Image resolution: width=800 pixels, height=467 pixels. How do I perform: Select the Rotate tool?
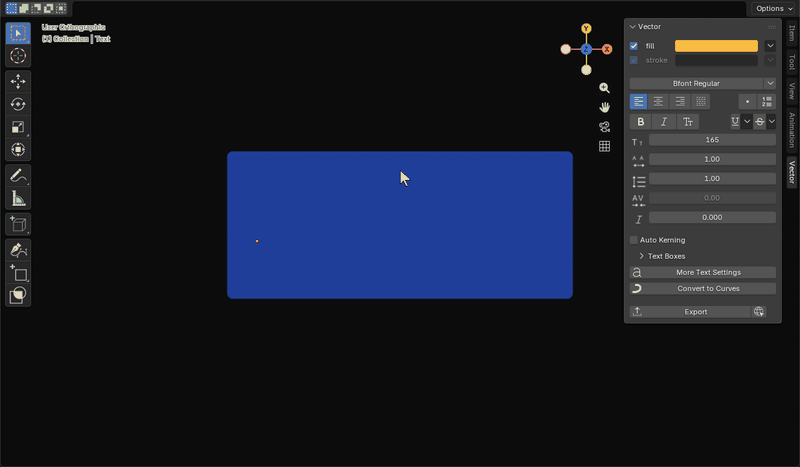click(18, 104)
